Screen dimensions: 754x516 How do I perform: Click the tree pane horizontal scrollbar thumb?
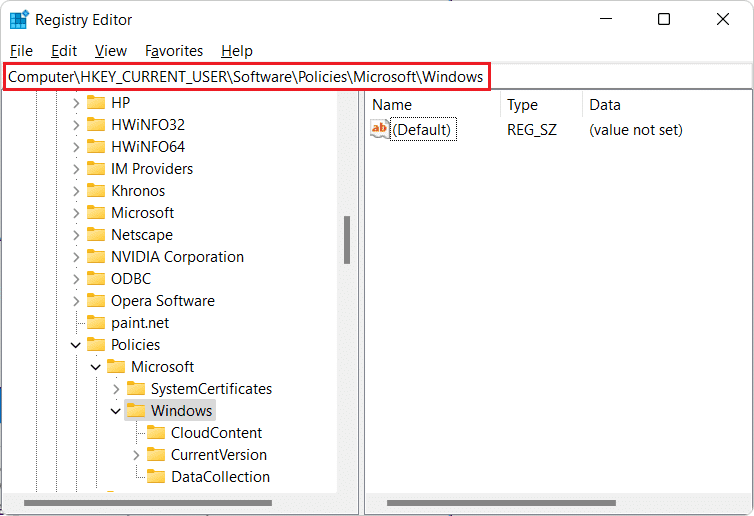point(148,503)
